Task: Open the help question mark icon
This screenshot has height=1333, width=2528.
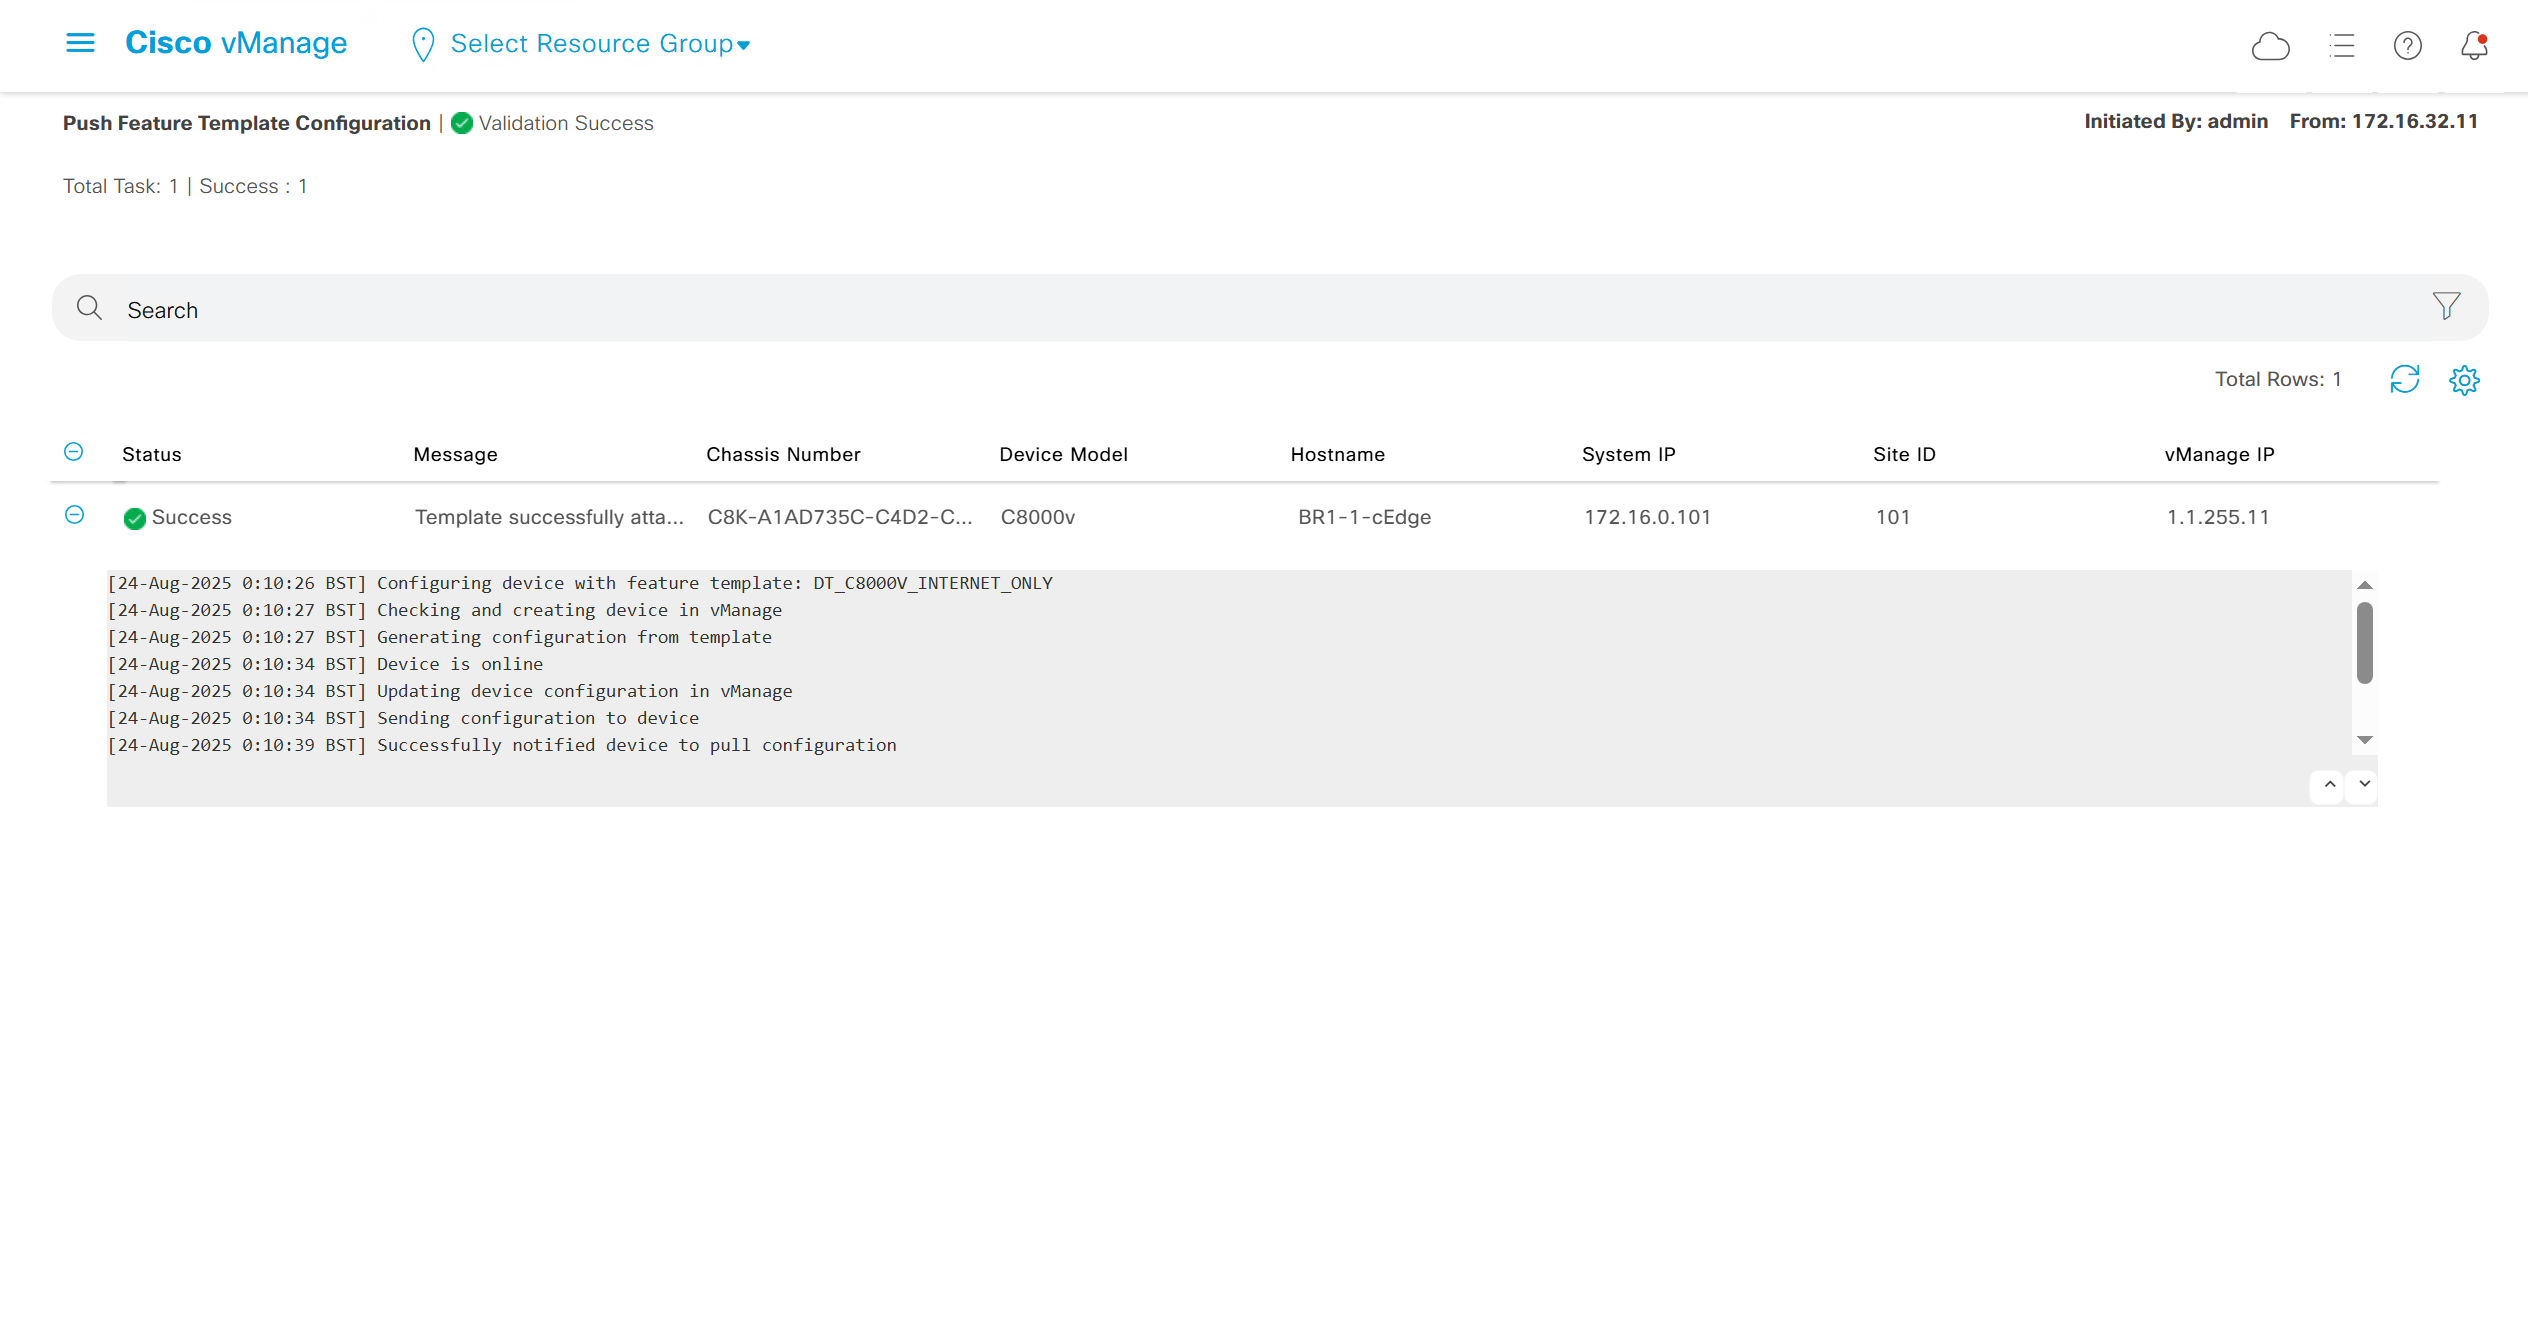Action: (2407, 46)
